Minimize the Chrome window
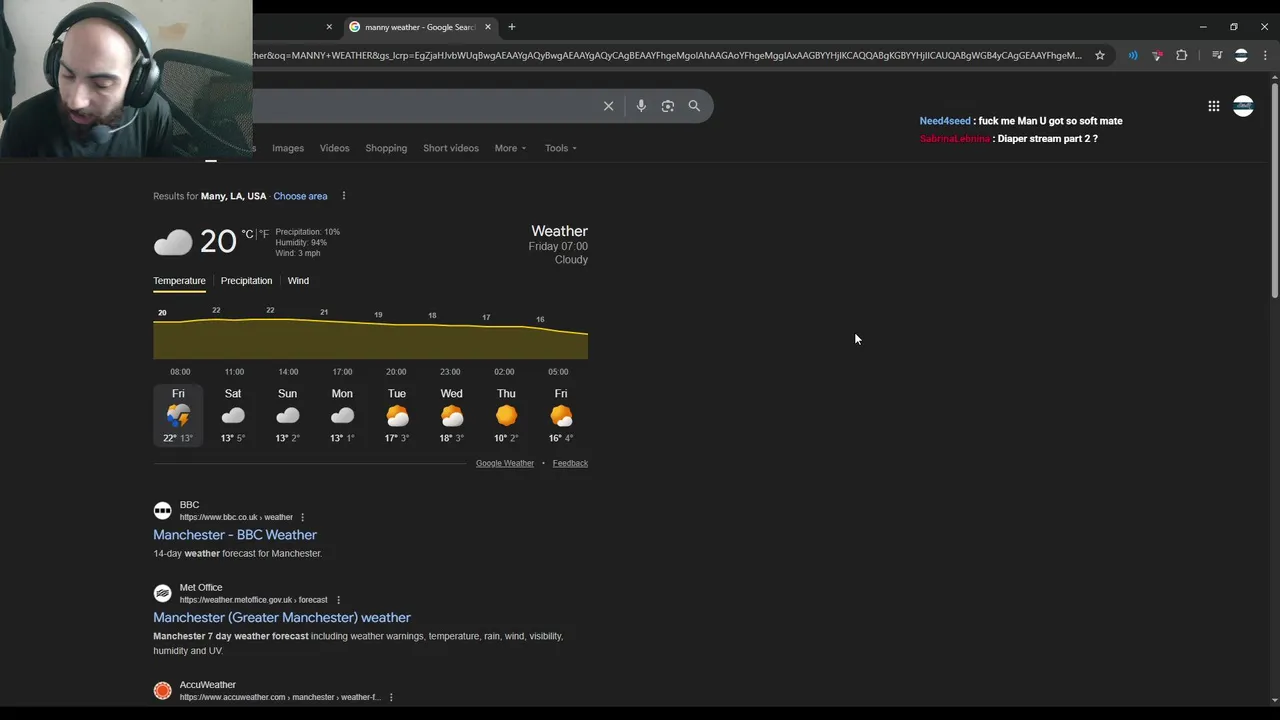The height and width of the screenshot is (720, 1280). coord(1203,27)
